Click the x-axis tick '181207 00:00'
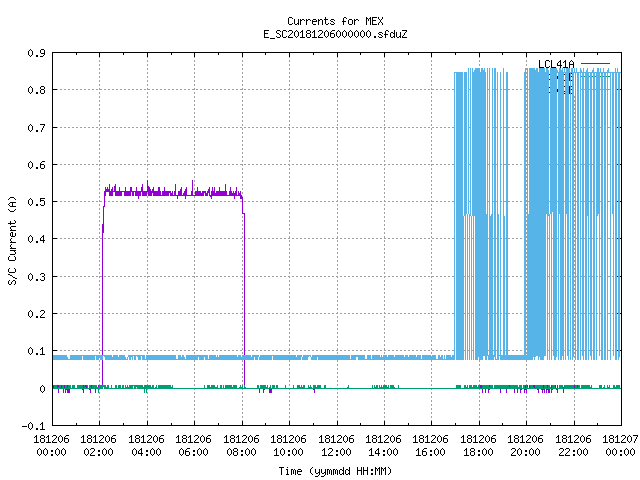 click(620, 446)
